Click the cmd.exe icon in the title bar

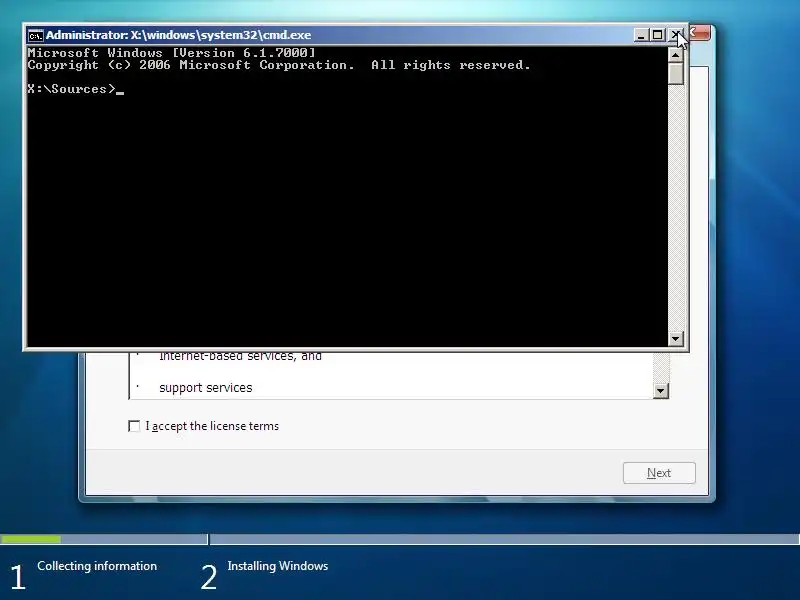point(35,35)
